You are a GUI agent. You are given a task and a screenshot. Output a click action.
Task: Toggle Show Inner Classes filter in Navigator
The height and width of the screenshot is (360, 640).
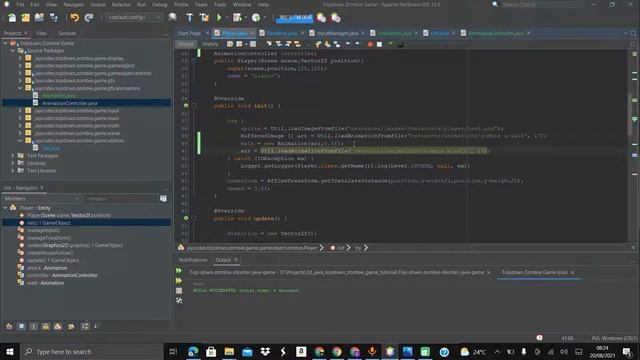58,326
